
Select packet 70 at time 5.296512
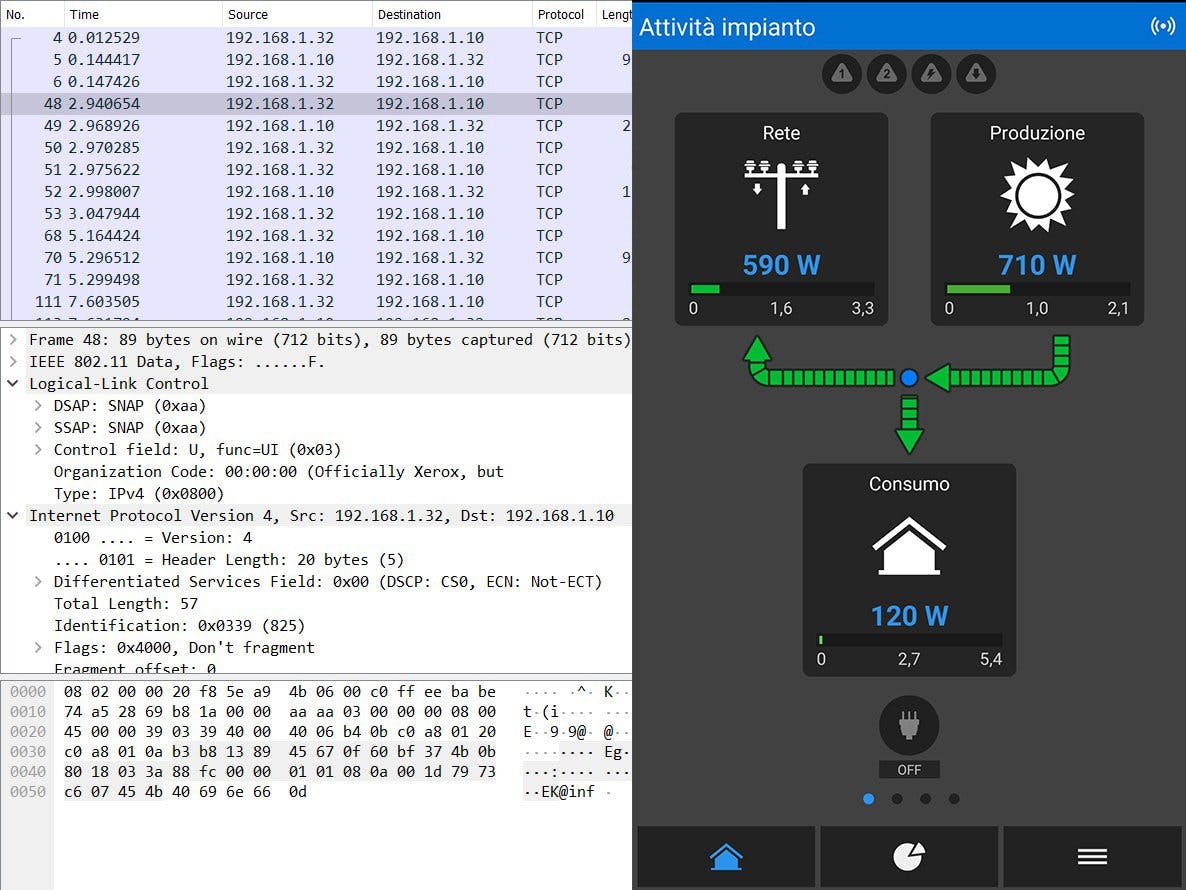pos(316,257)
